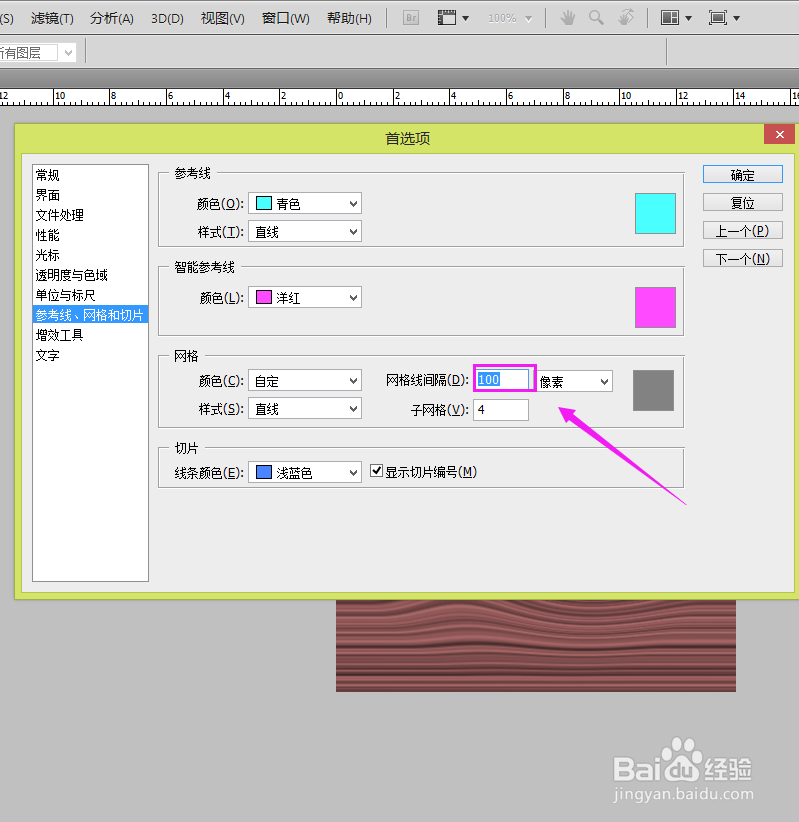Click the 网格线间隔 input field
The image size is (799, 822).
[503, 379]
